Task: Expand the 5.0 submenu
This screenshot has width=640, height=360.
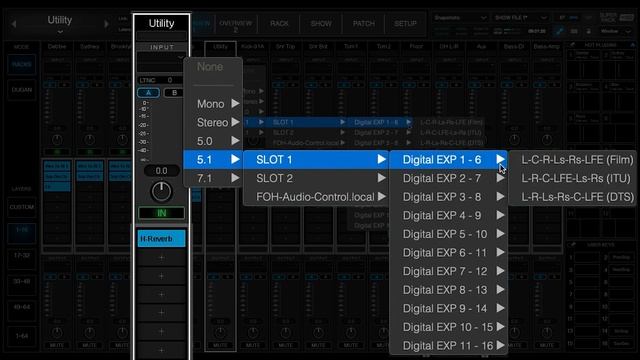Action: (x=213, y=141)
